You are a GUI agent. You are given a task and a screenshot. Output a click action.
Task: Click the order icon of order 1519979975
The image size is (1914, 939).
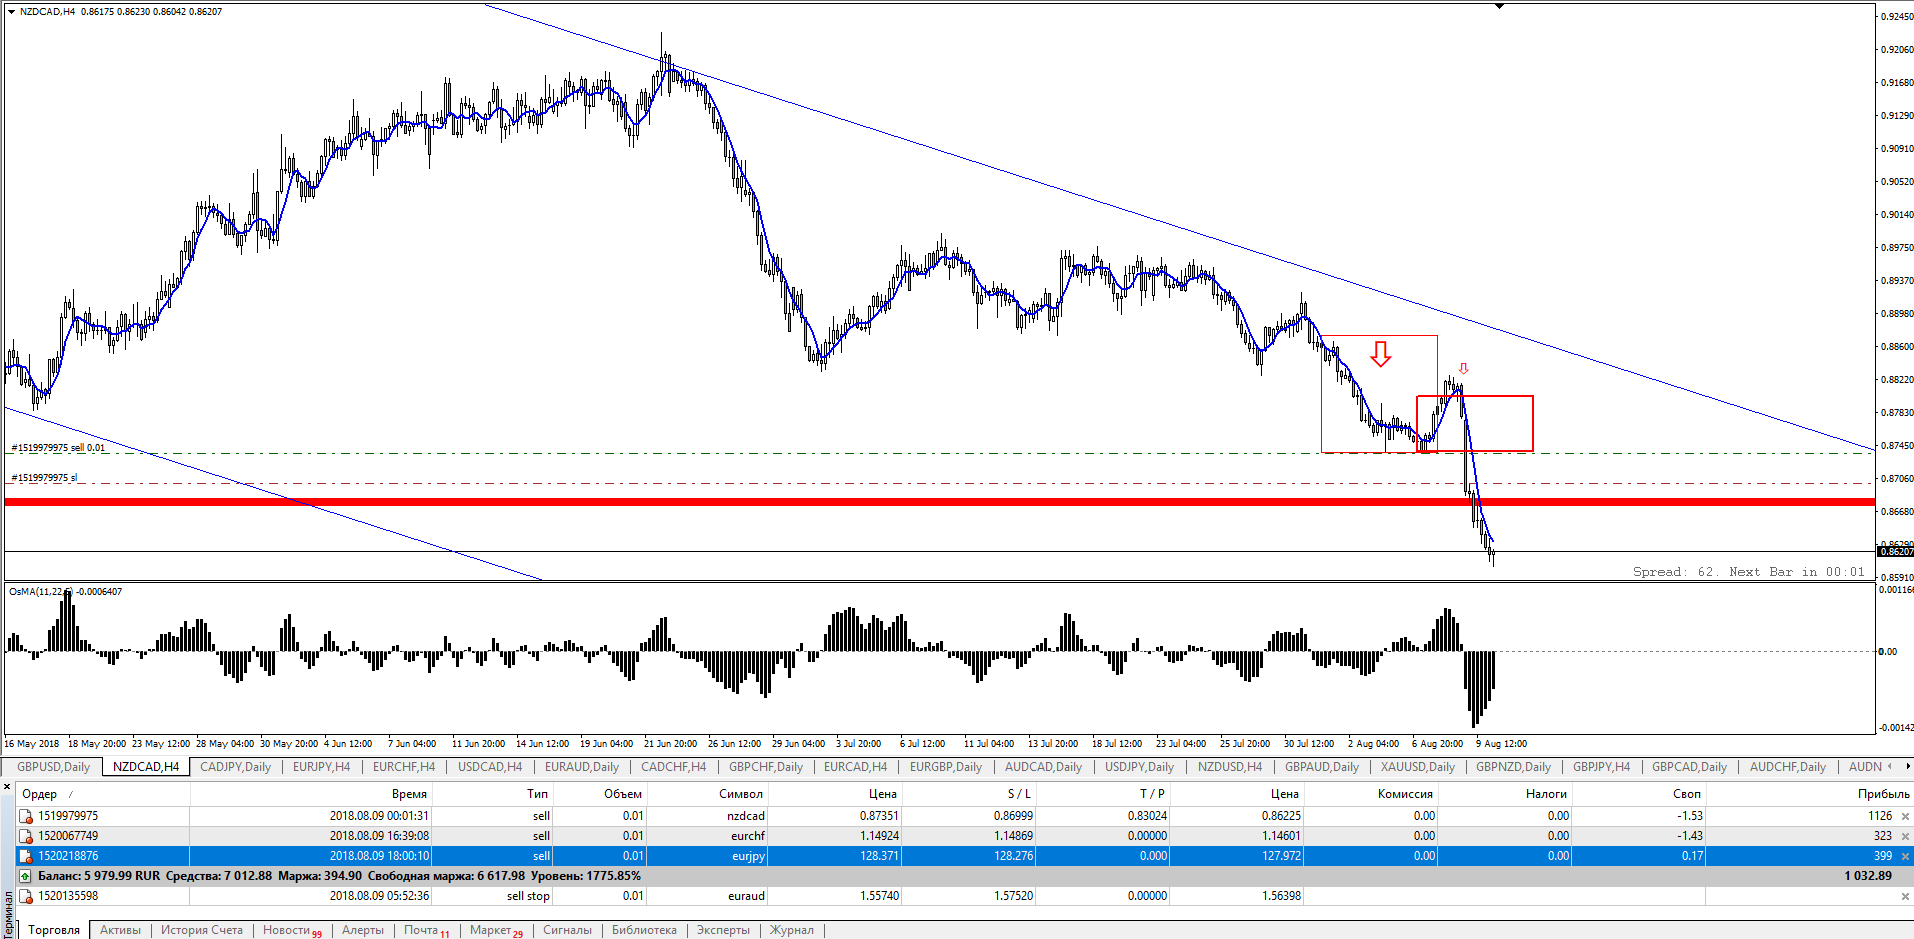coord(26,816)
